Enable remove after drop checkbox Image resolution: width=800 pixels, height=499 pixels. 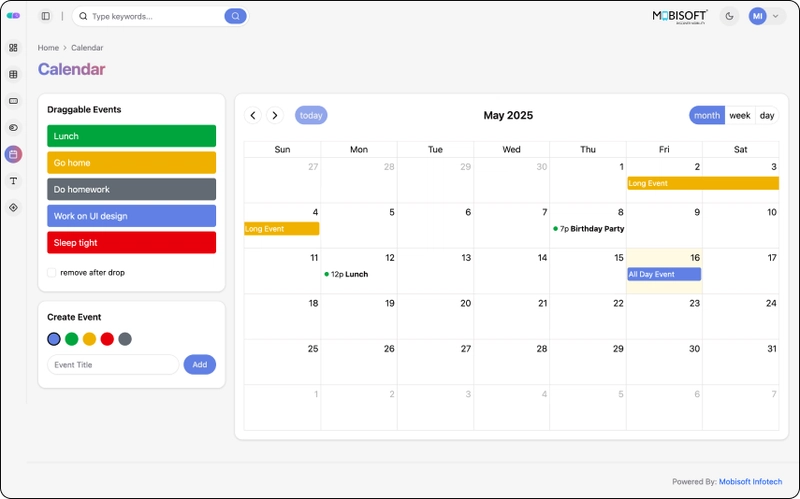(52, 272)
